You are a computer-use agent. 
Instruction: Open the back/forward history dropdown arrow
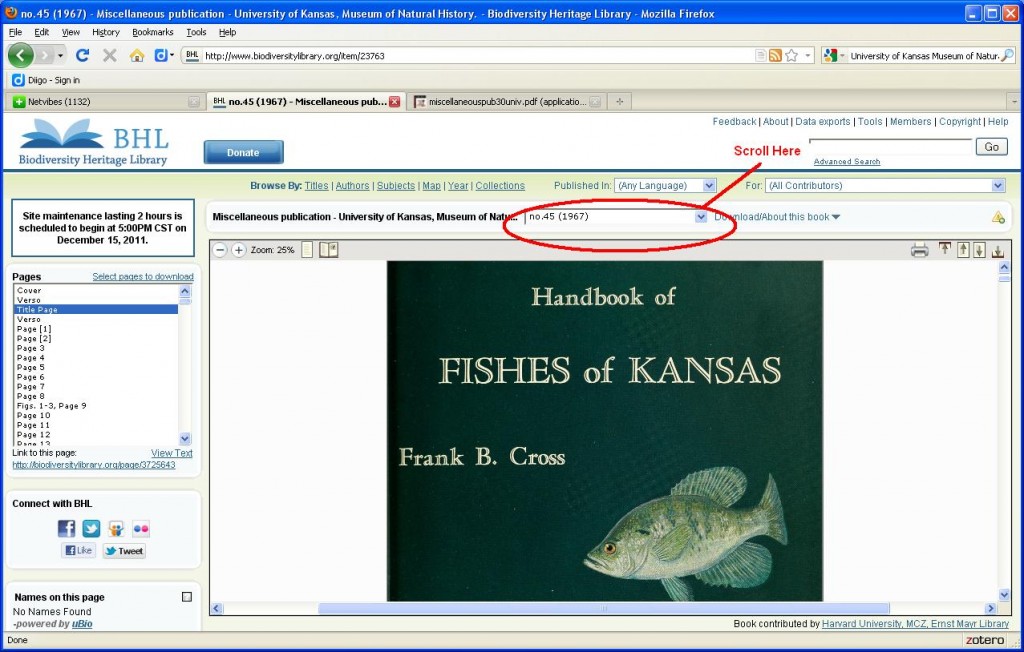[61, 56]
